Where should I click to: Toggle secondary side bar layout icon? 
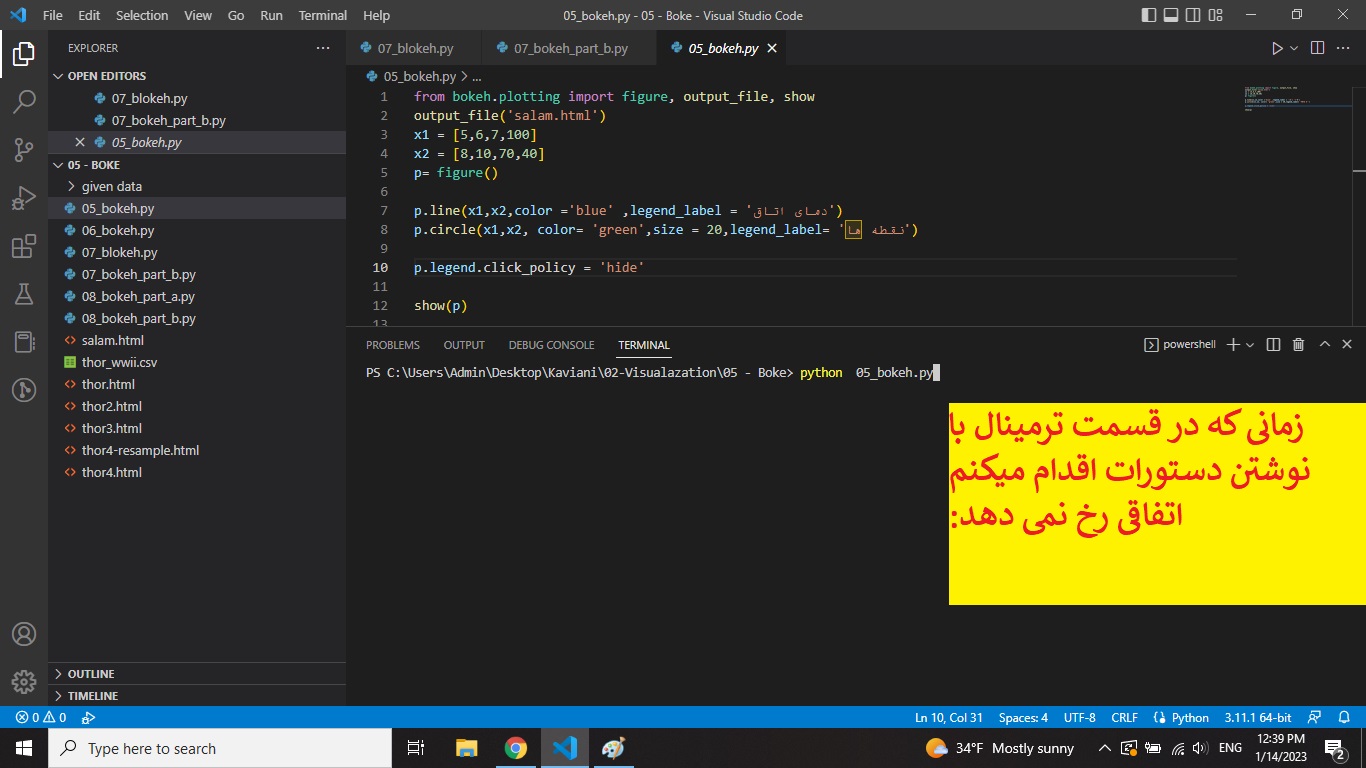point(1192,15)
